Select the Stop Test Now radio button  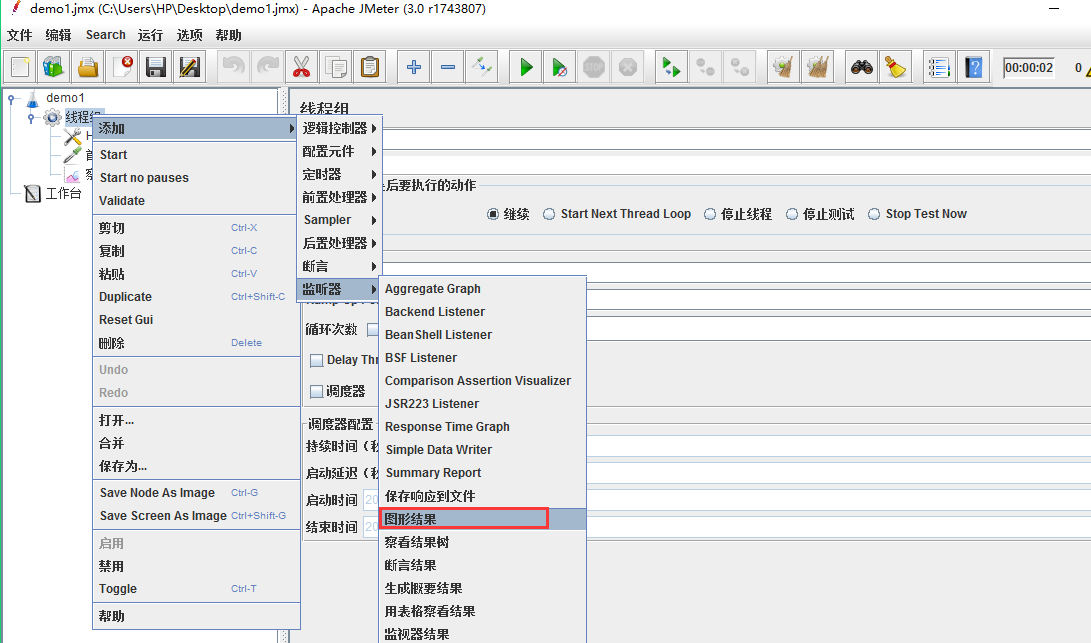point(874,214)
